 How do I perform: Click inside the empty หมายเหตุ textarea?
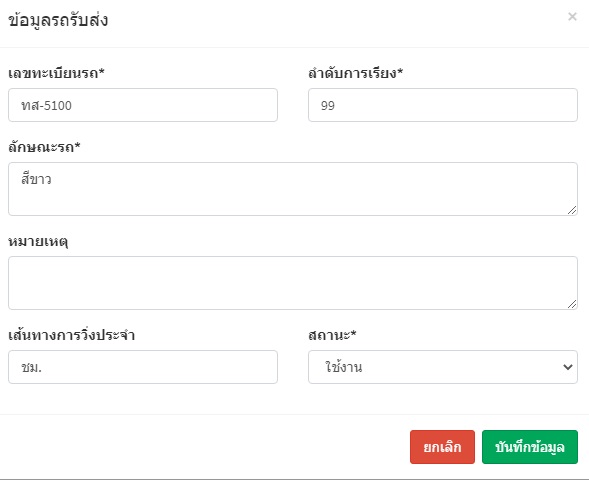pos(293,283)
